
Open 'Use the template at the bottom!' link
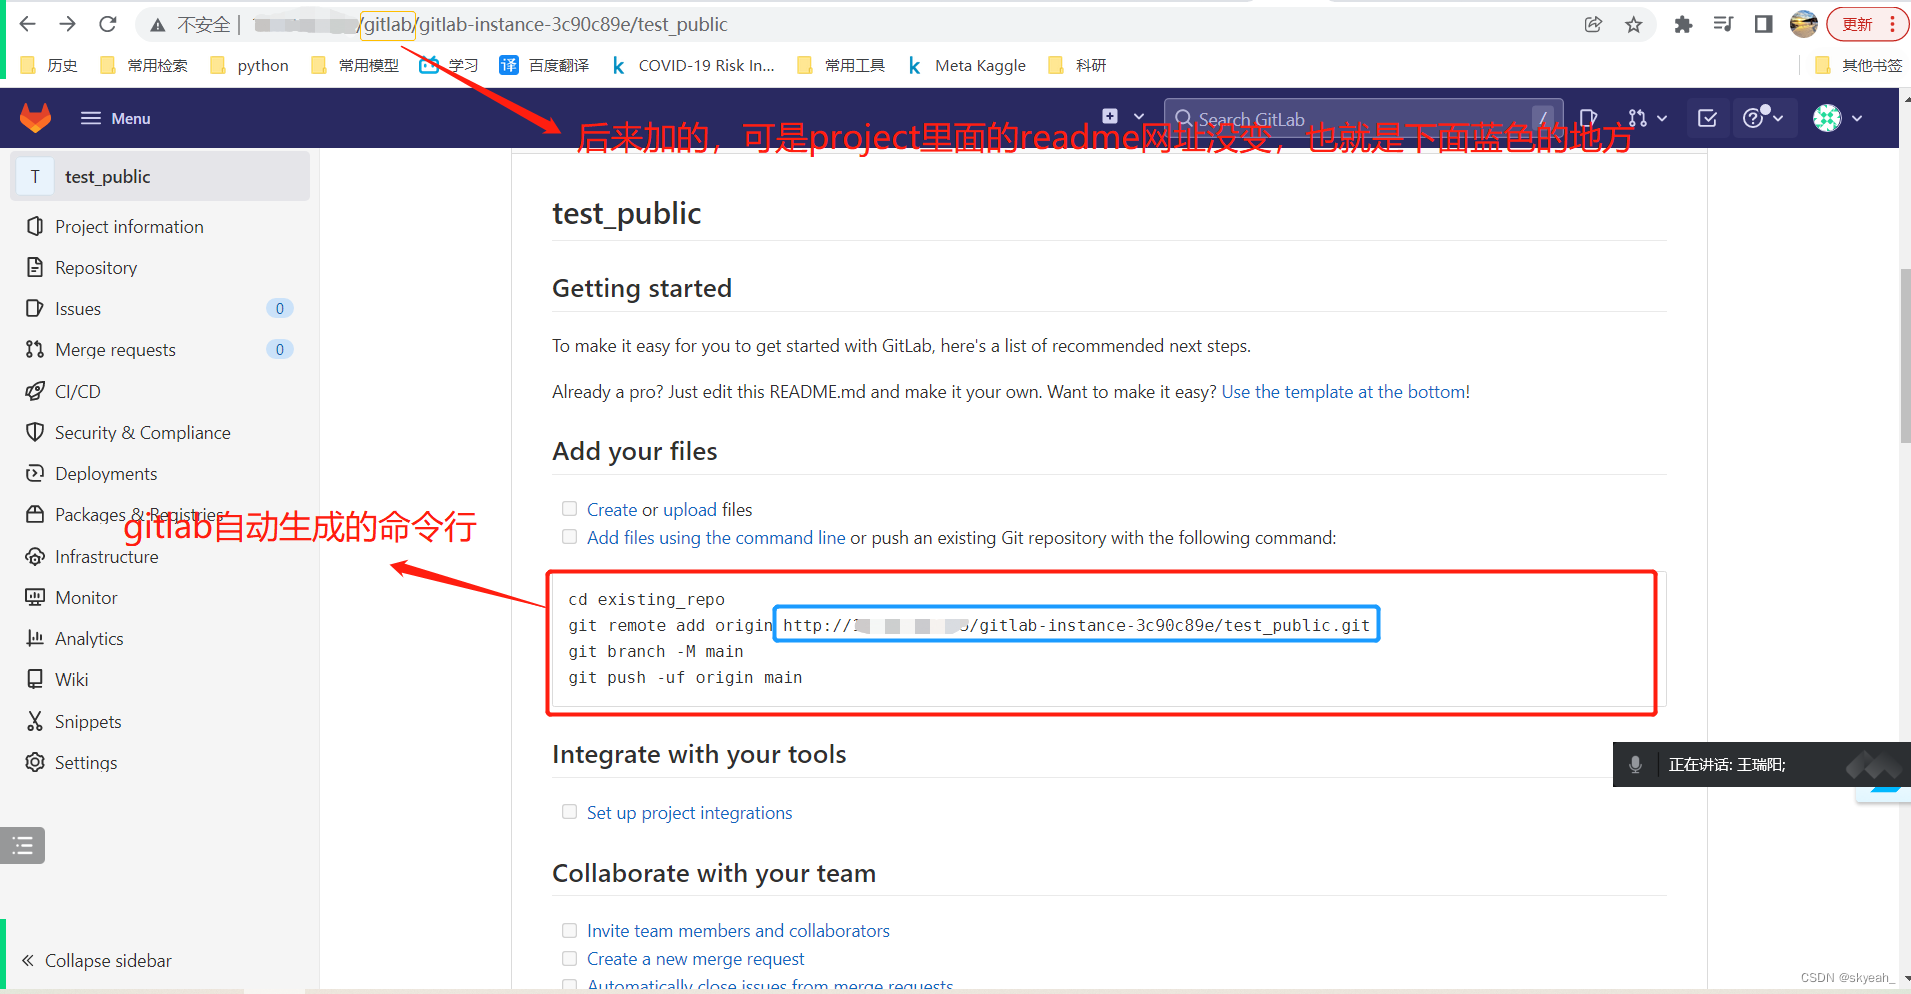[1345, 392]
